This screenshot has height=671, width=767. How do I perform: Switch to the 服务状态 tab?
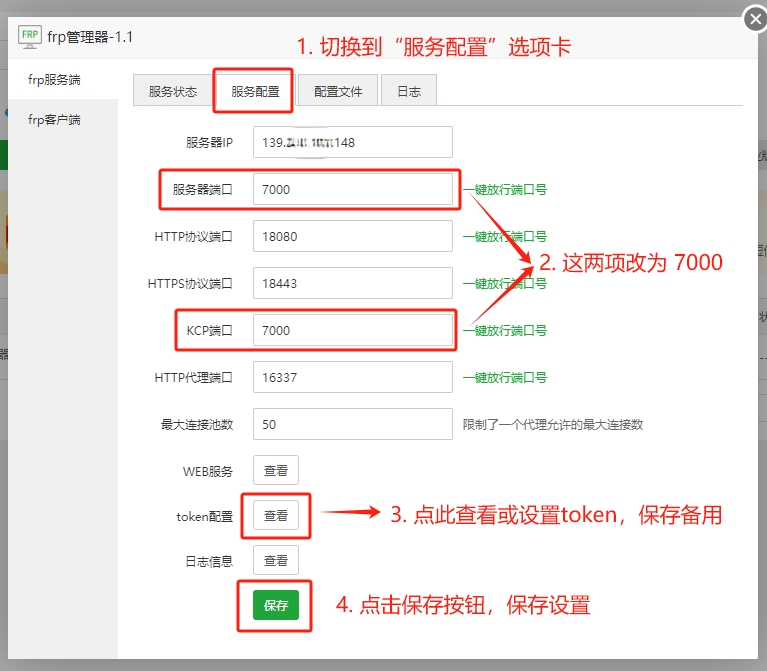tap(172, 91)
